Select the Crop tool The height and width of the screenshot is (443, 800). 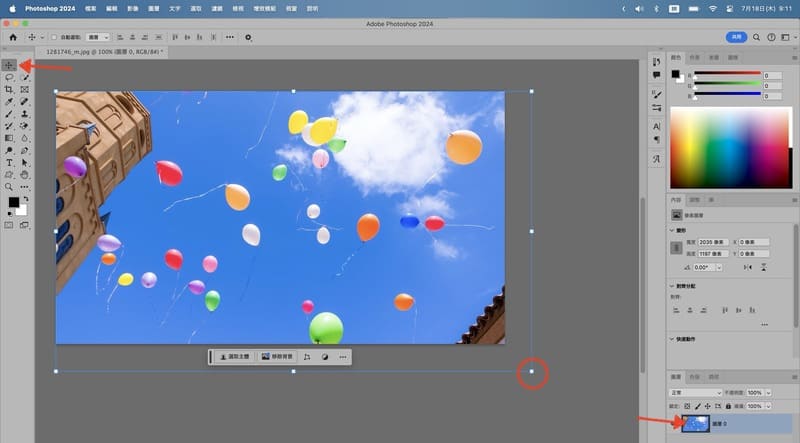pyautogui.click(x=9, y=89)
